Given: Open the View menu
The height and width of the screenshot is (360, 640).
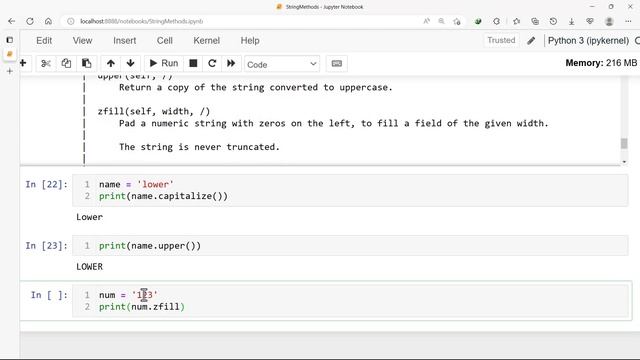Looking at the screenshot, I should click(x=82, y=41).
